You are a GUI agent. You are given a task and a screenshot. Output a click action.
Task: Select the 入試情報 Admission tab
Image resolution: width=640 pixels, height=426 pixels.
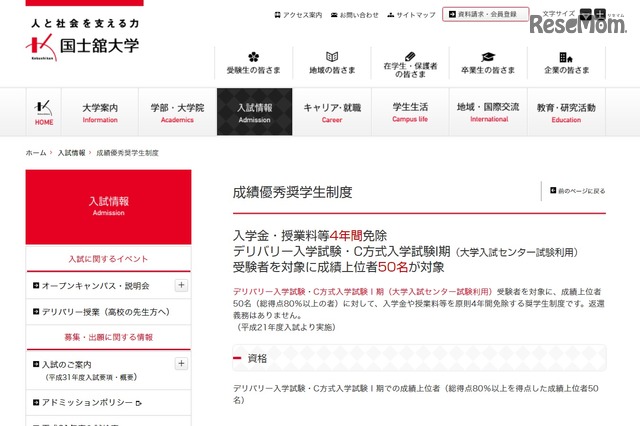[x=254, y=111]
